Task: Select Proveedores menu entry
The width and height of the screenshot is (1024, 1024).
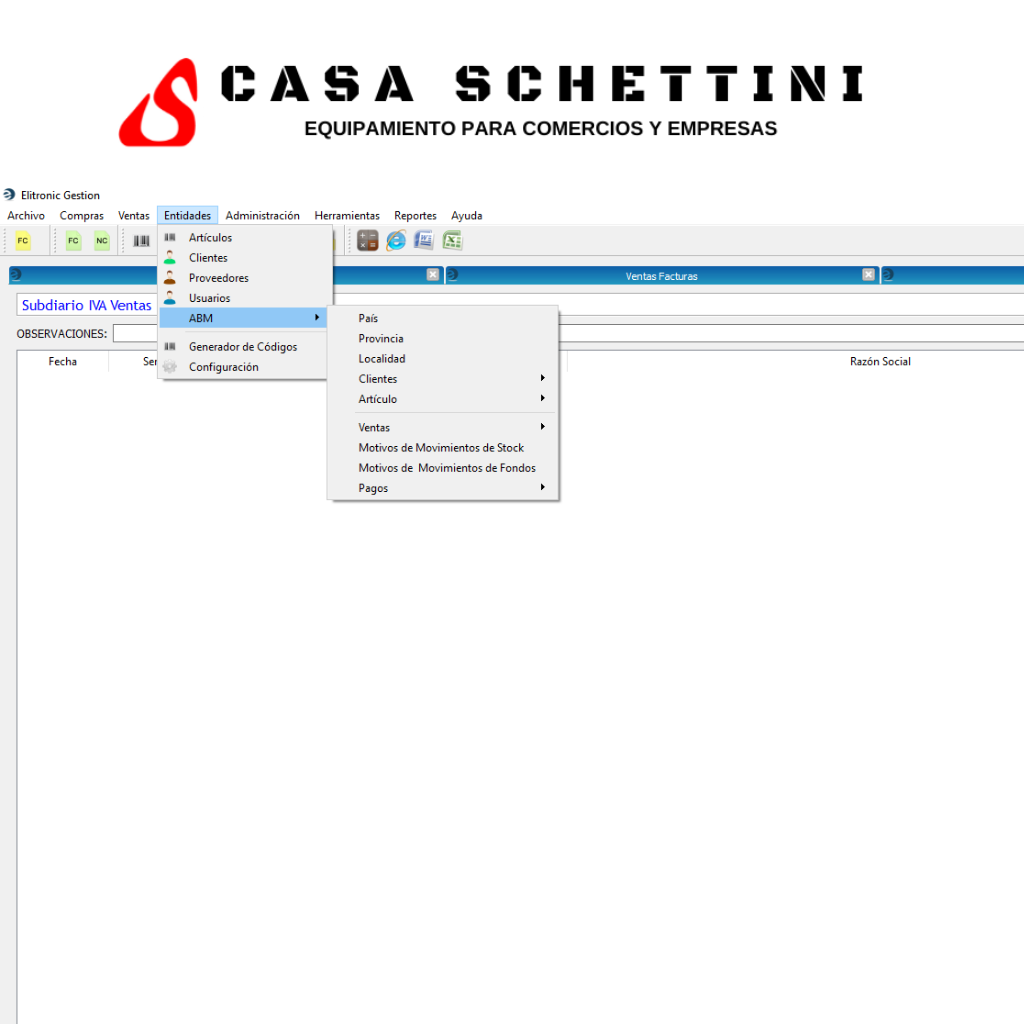Action: [x=245, y=278]
